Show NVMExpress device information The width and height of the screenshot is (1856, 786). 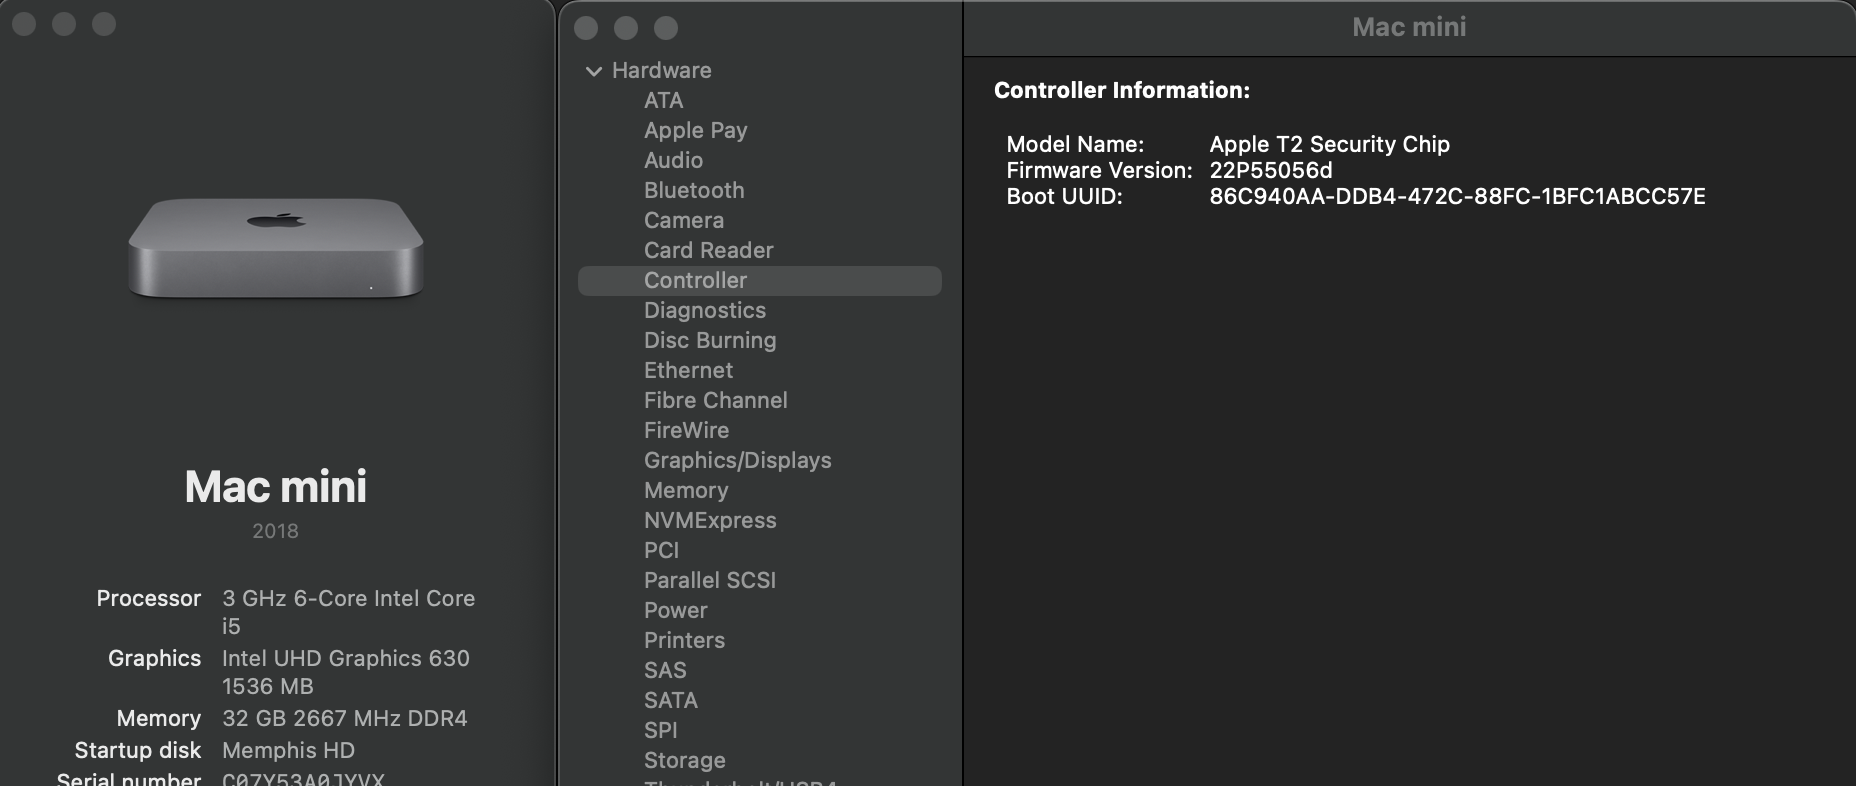coord(710,520)
